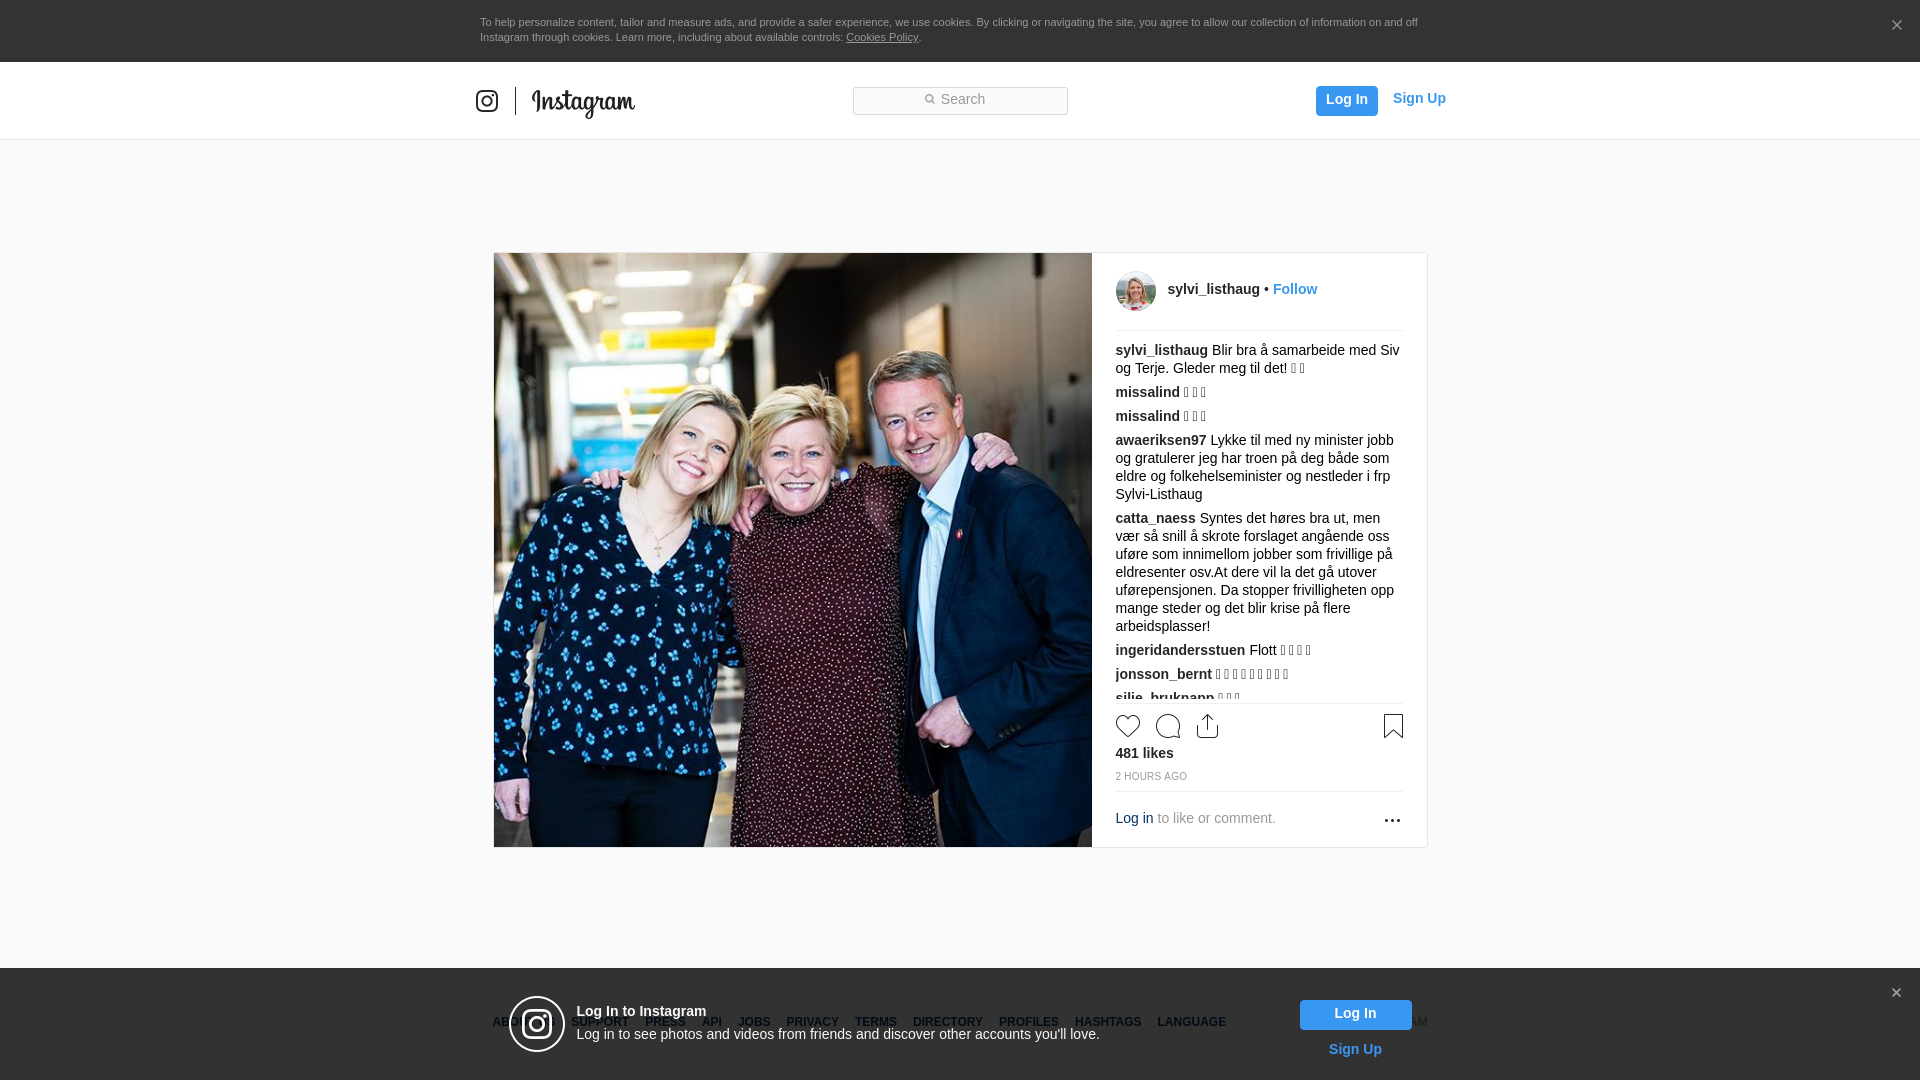This screenshot has width=1920, height=1080.
Task: Open the HASHTAGS footer link
Action: pos(1107,1022)
